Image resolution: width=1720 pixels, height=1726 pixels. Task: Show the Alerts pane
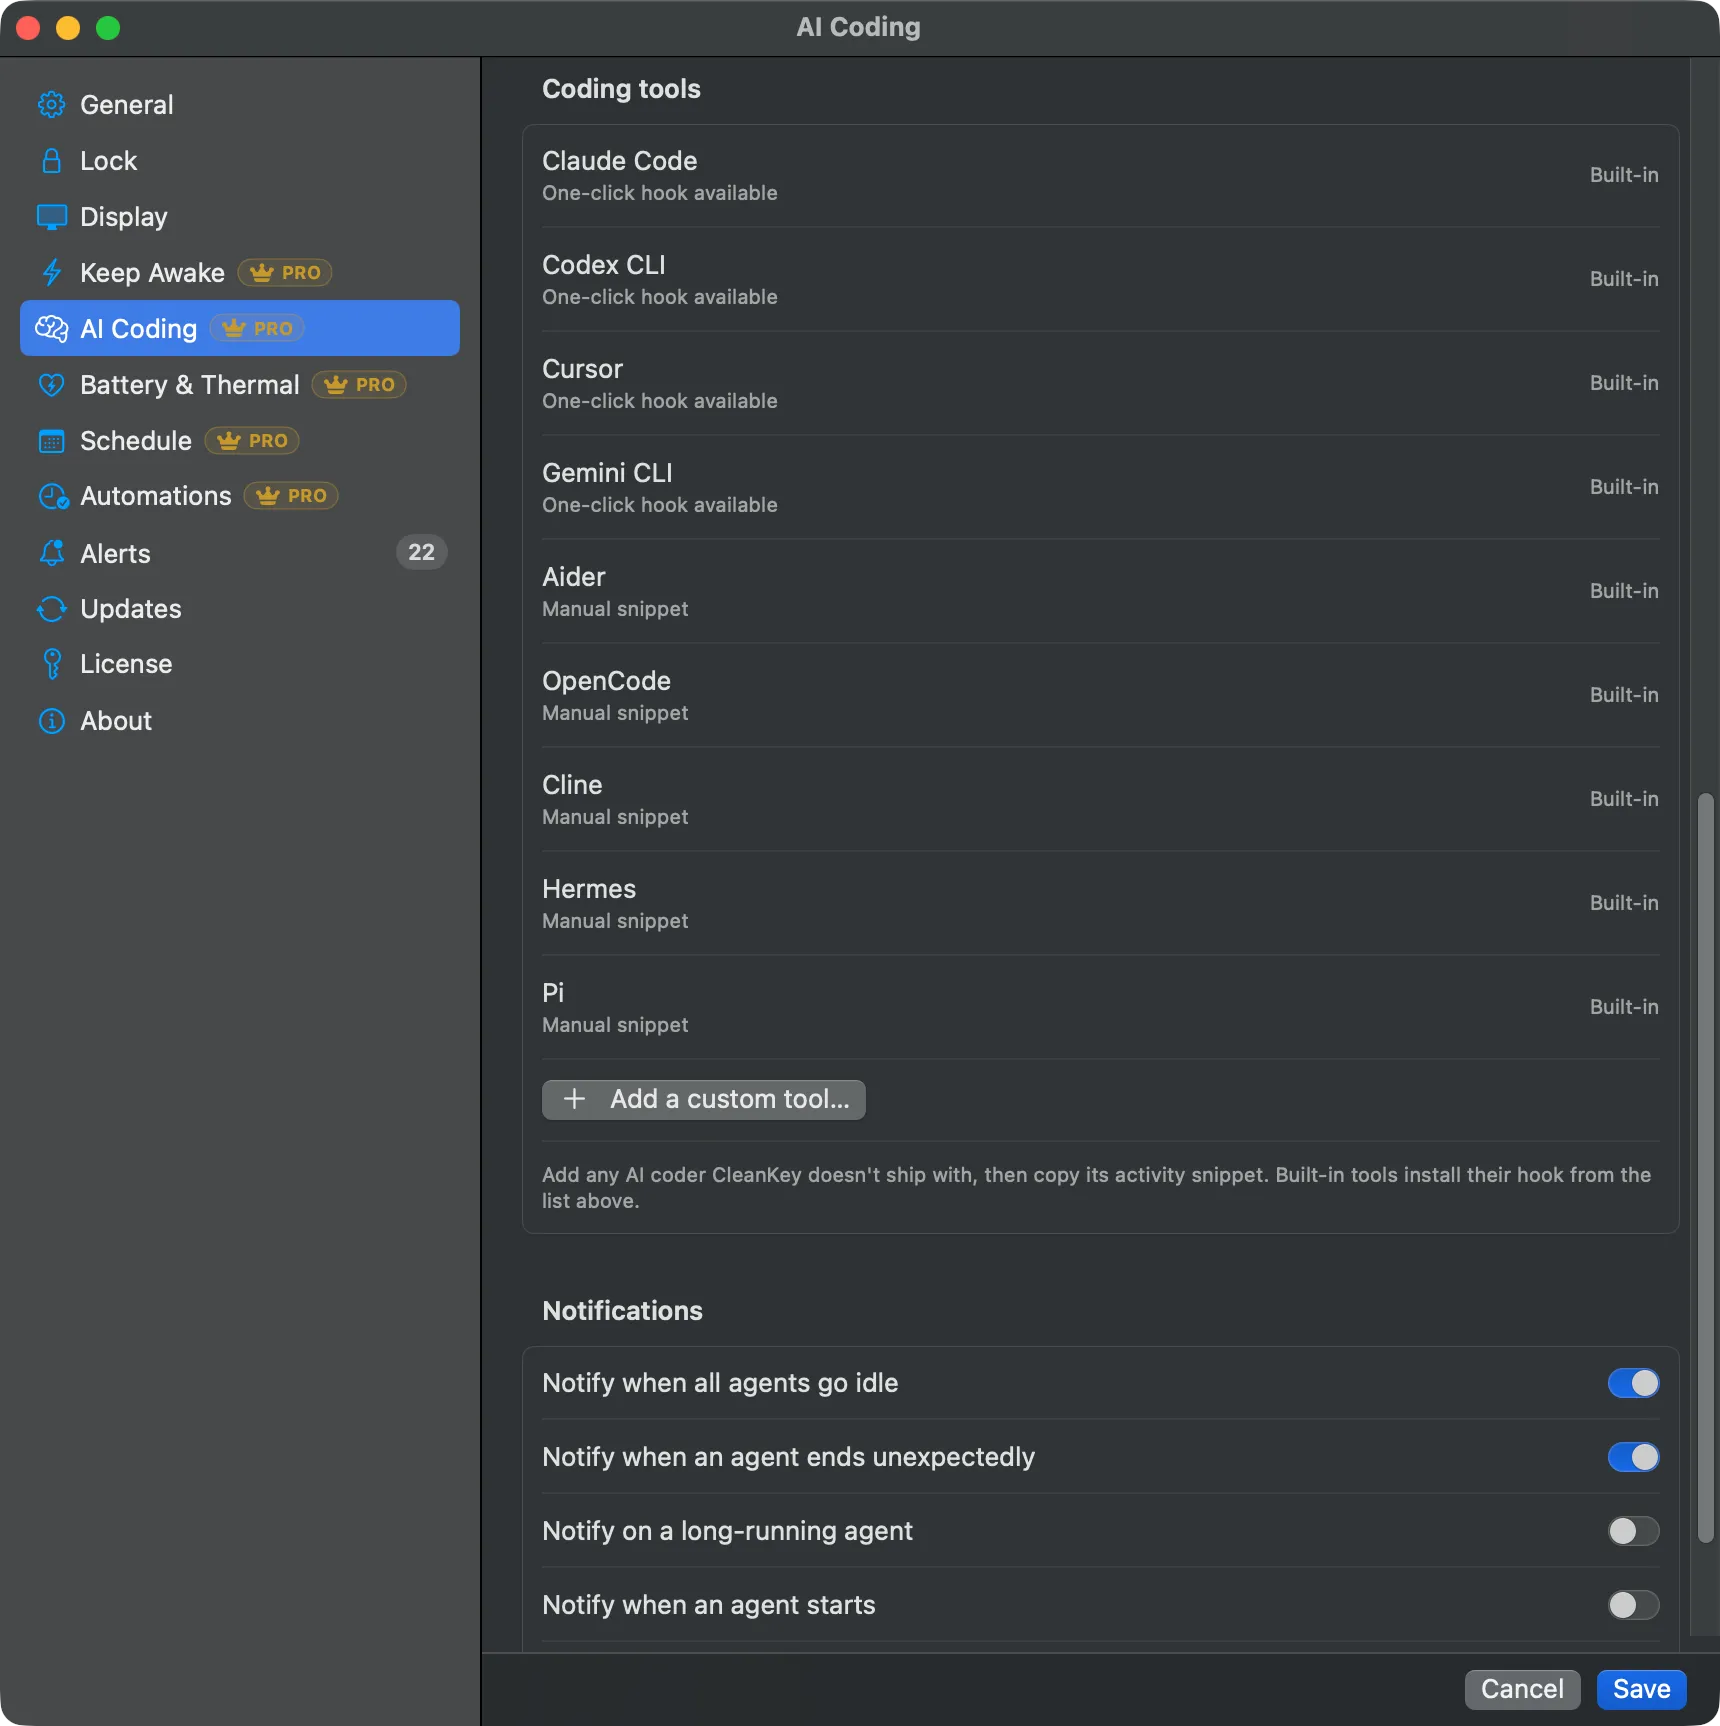240,553
